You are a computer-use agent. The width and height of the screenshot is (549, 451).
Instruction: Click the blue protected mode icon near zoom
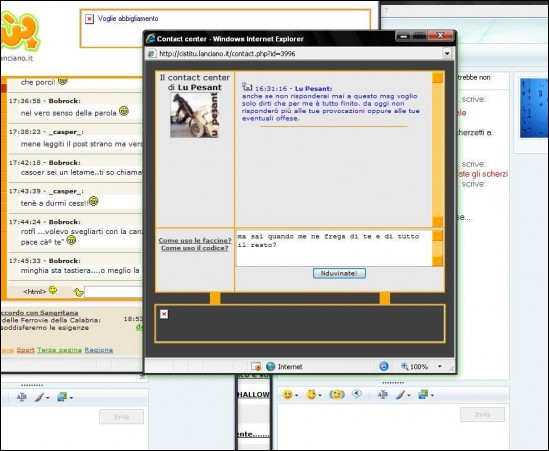click(x=384, y=366)
